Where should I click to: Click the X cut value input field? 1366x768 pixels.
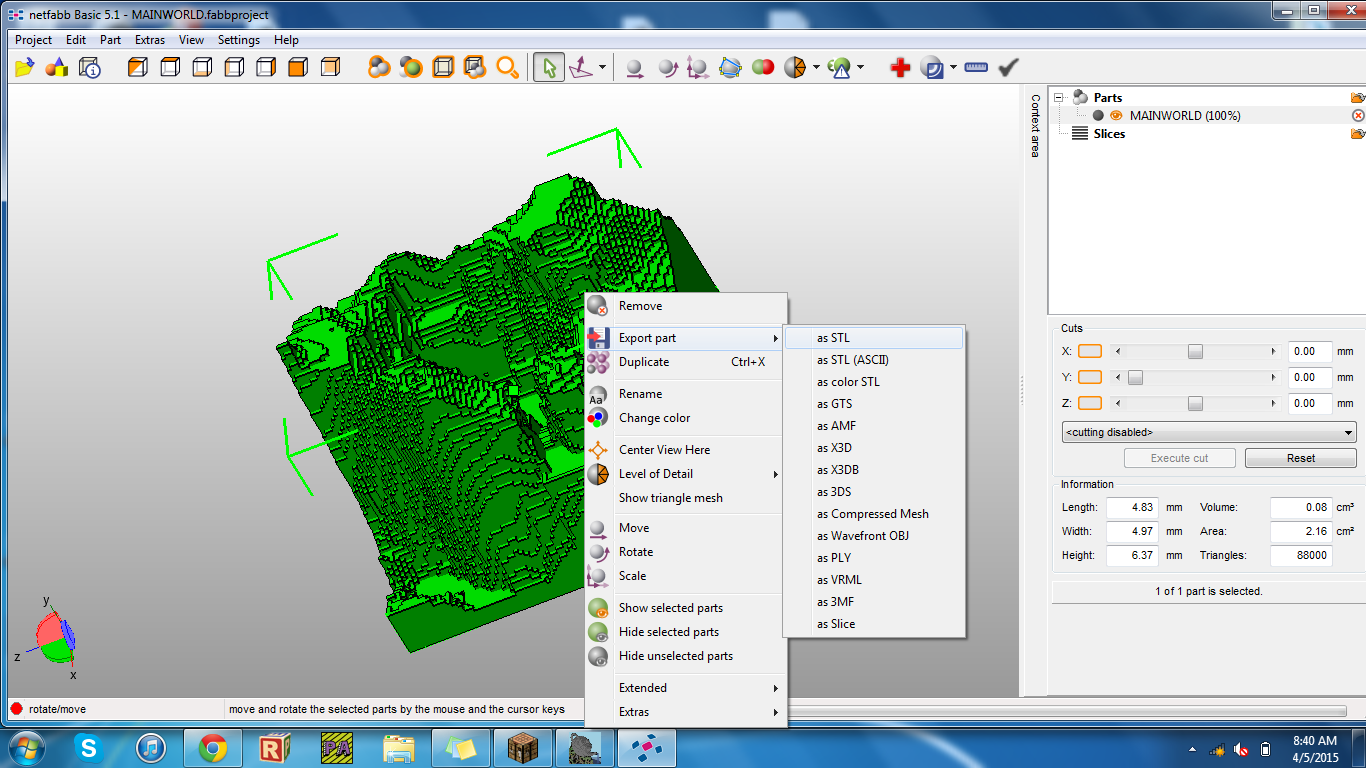click(x=1309, y=352)
